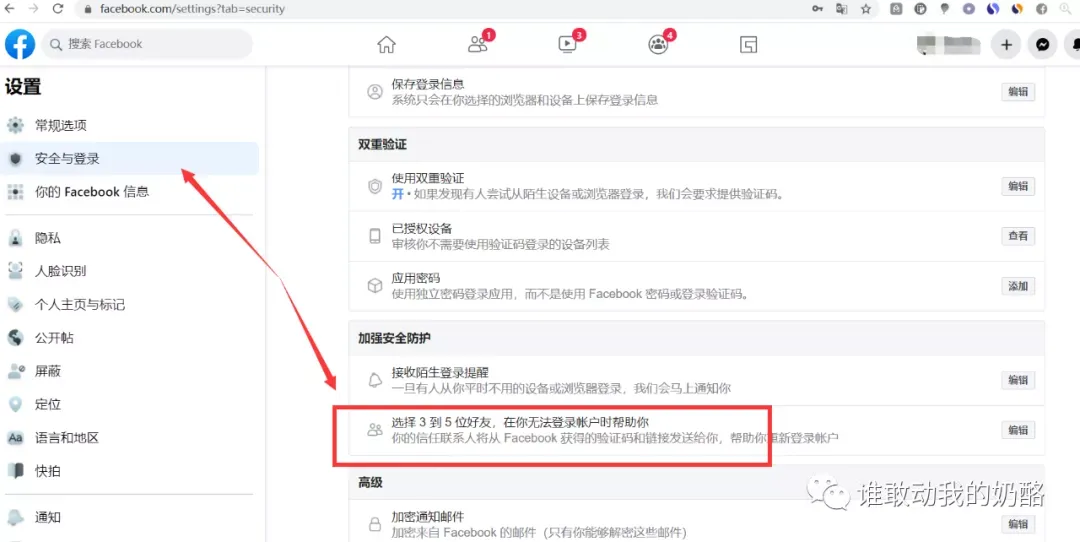Open the Watch video icon with 3 badge
This screenshot has width=1080, height=542.
[x=568, y=45]
